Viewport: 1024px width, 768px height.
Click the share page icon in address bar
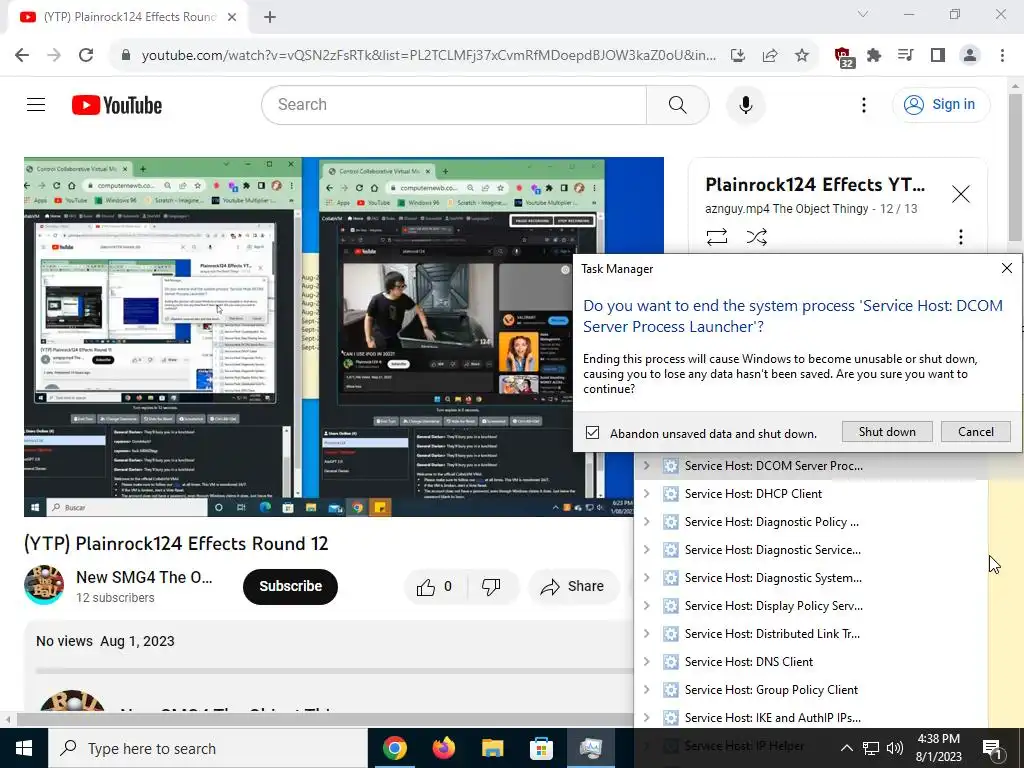tap(770, 56)
